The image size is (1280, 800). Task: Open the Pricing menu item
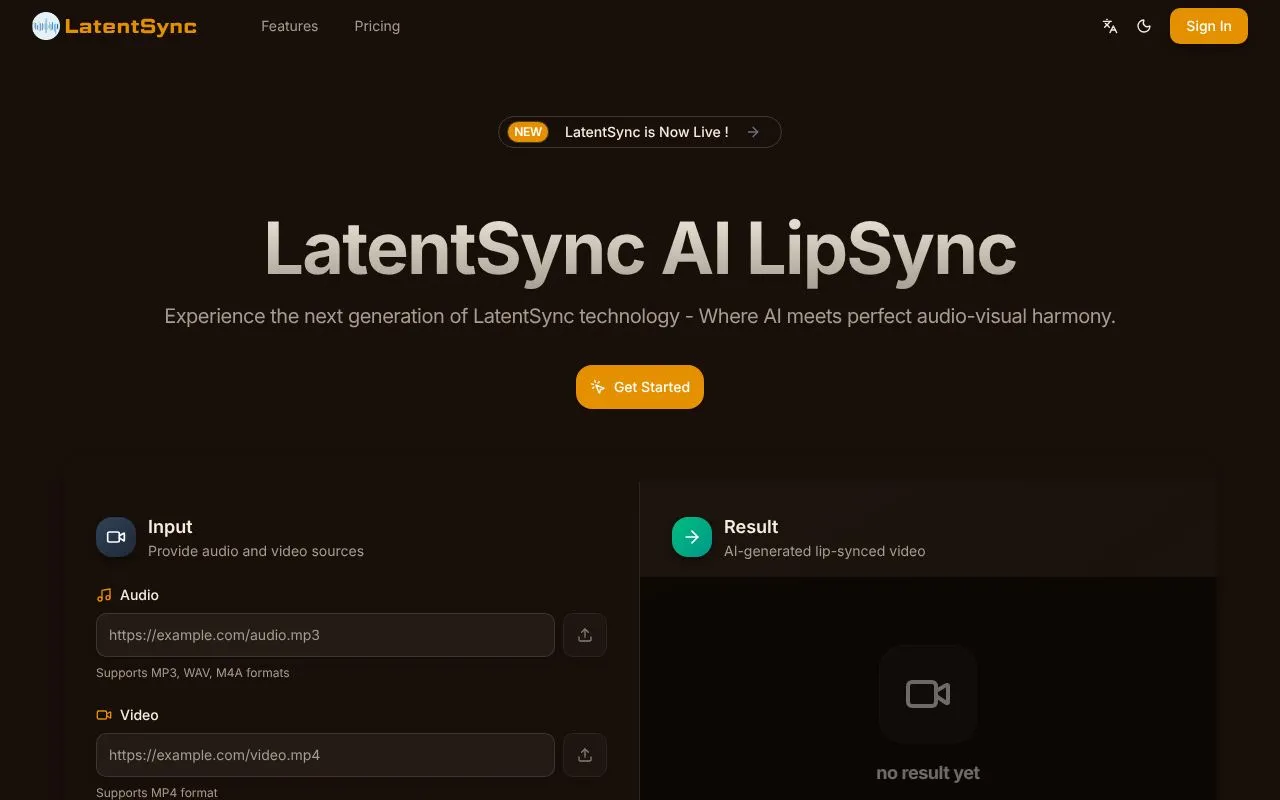377,26
